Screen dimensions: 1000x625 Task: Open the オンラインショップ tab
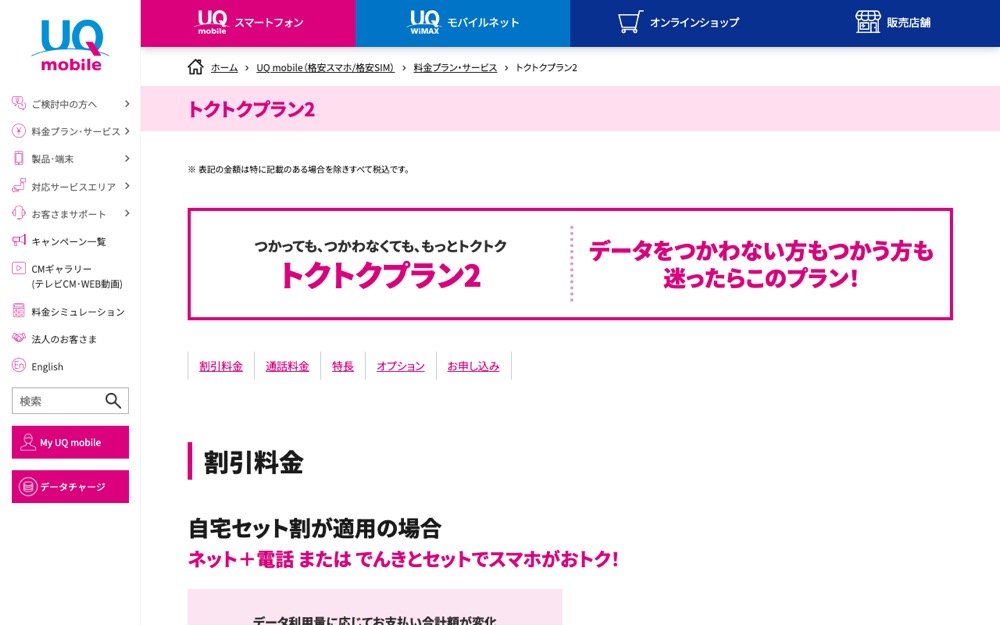point(678,23)
